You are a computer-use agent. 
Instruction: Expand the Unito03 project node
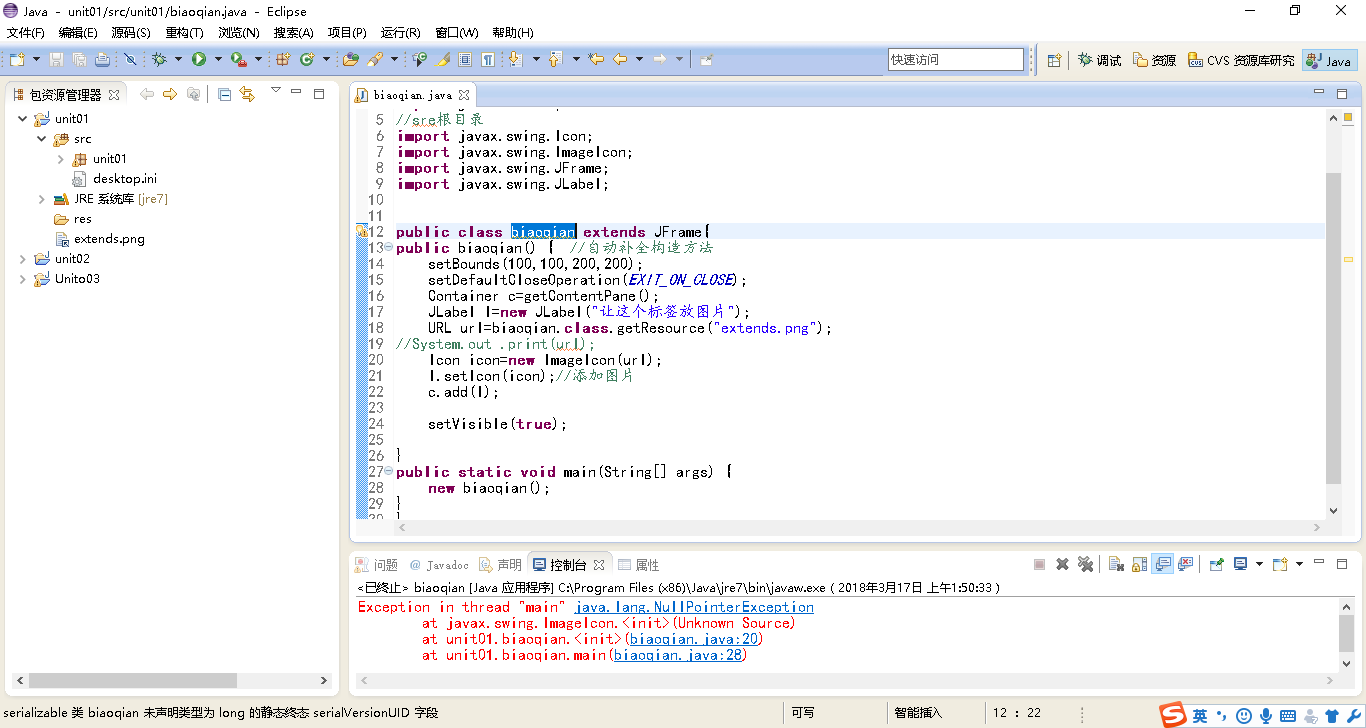23,279
